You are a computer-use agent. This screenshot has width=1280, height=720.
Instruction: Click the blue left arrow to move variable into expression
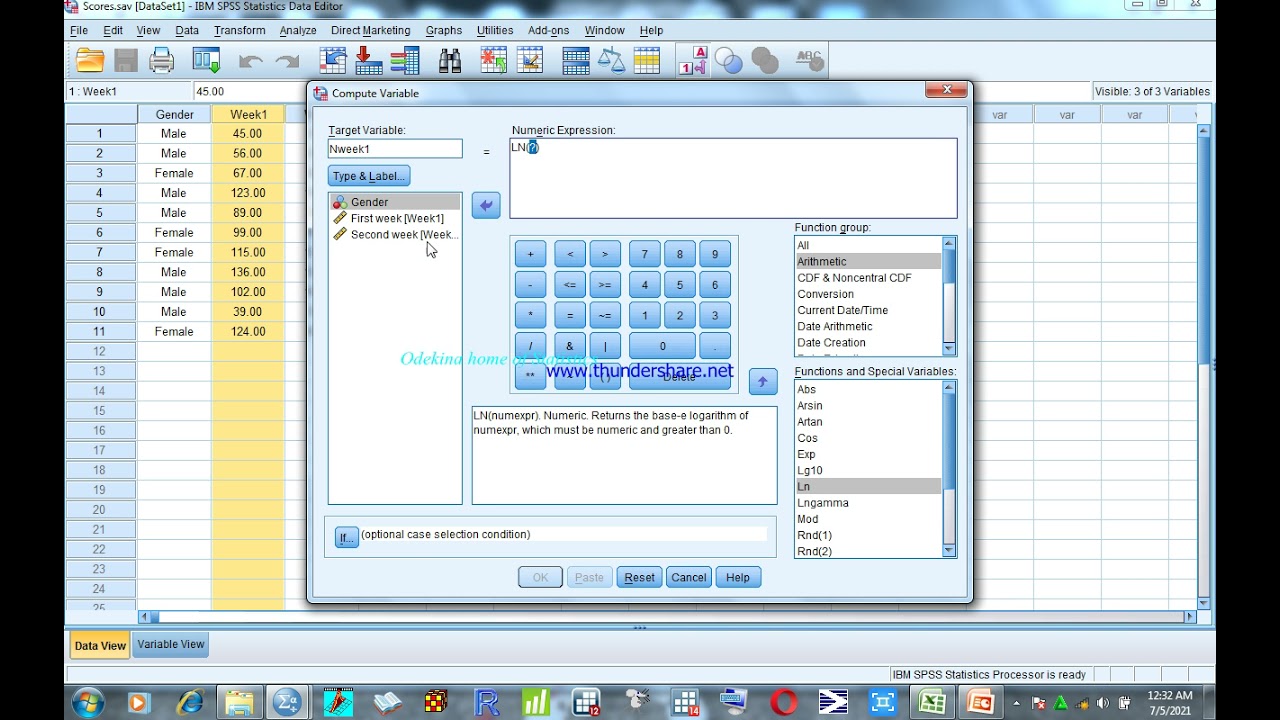(x=485, y=205)
